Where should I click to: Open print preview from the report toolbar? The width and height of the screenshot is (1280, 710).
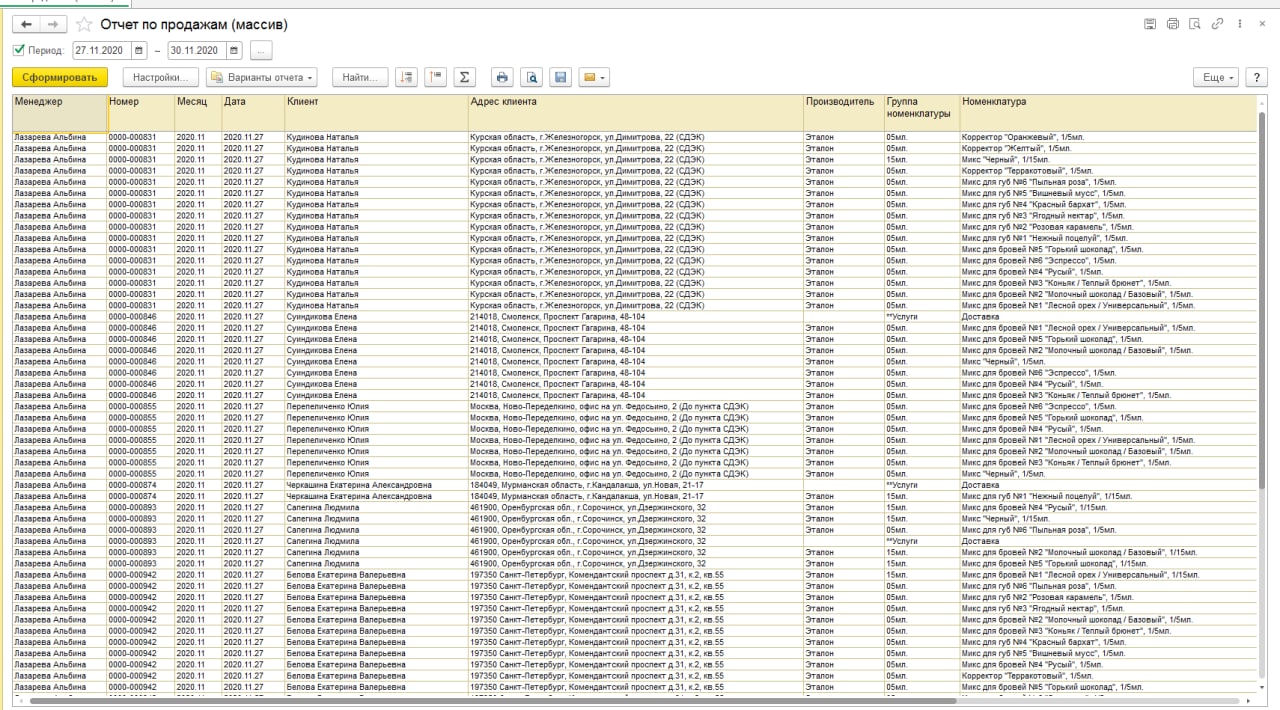532,77
